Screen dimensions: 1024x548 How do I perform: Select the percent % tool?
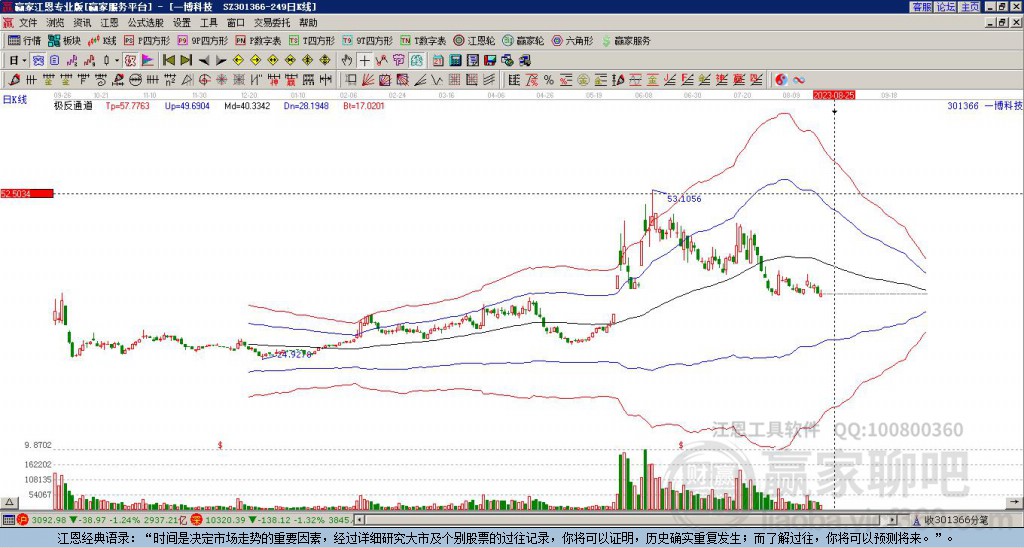(549, 80)
